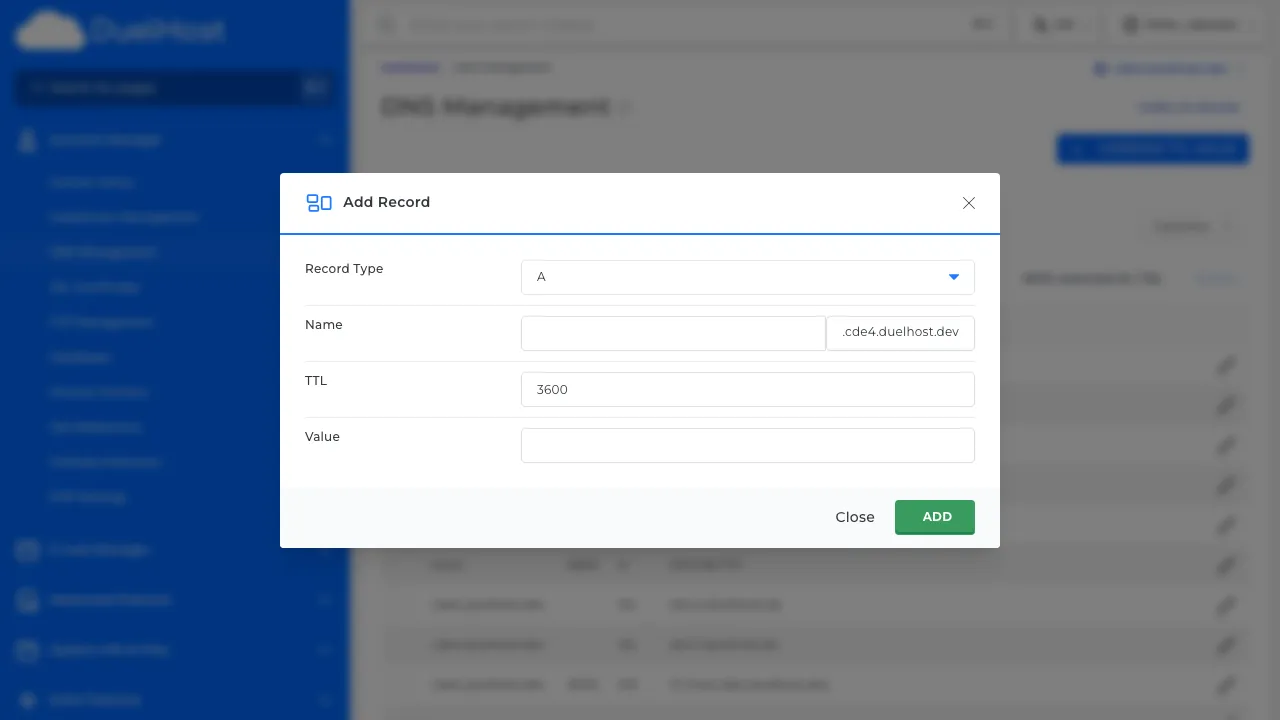Click the DuelHost cloud logo
This screenshot has width=1280, height=720.
coord(50,31)
